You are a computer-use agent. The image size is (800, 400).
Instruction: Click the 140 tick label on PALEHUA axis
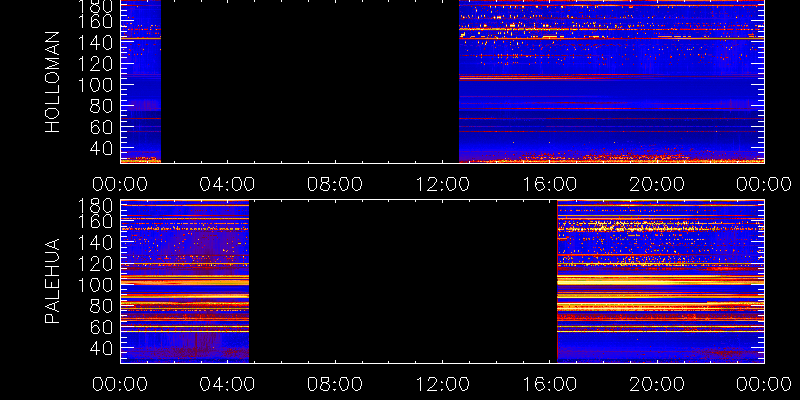[x=97, y=242]
